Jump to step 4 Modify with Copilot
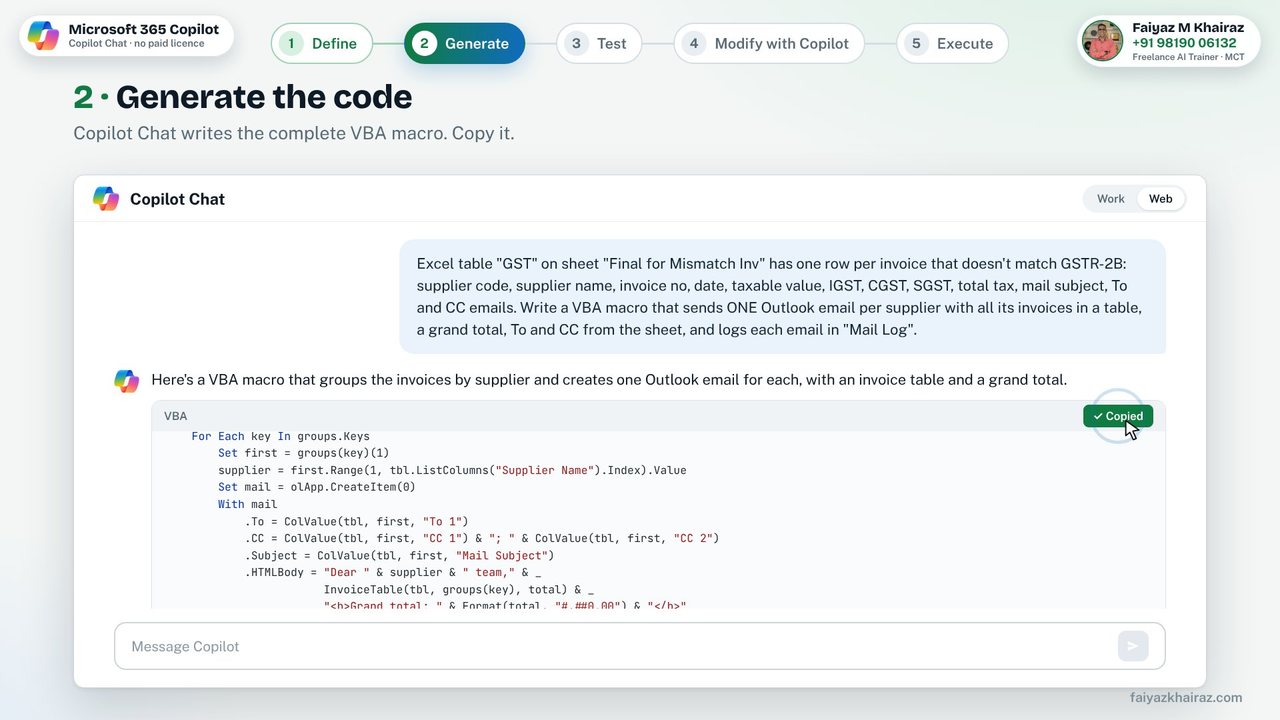 coord(769,43)
